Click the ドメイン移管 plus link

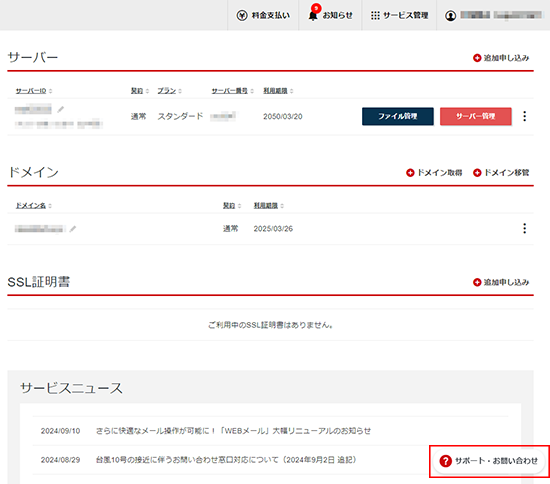[x=501, y=173]
